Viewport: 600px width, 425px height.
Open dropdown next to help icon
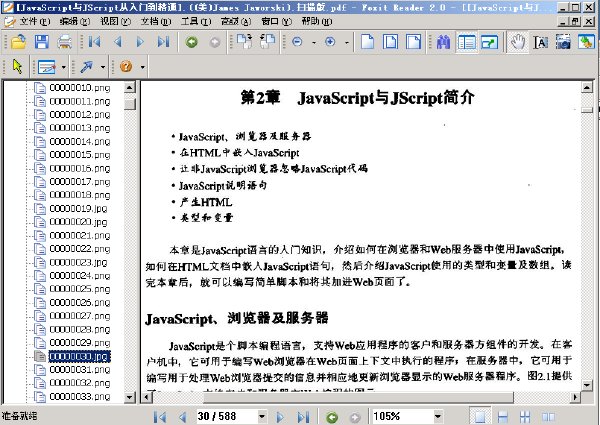coord(143,67)
